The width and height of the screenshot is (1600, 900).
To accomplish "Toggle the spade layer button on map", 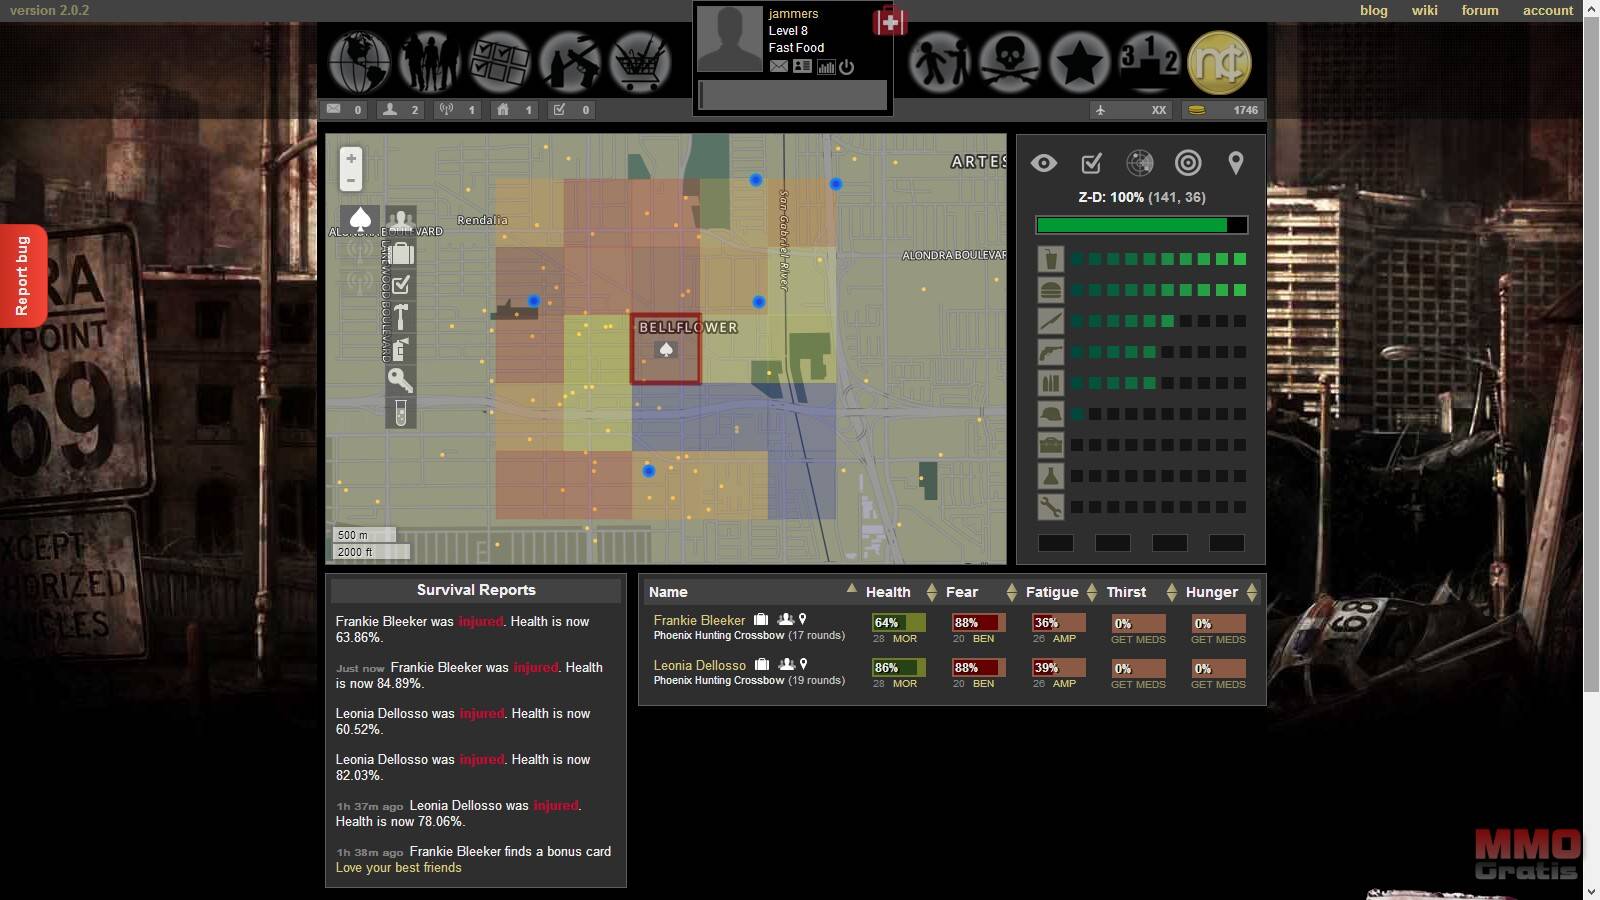I will (x=360, y=219).
